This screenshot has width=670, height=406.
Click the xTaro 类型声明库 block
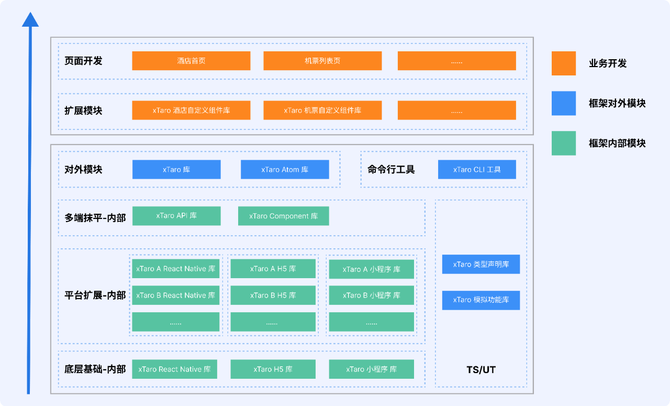point(481,265)
